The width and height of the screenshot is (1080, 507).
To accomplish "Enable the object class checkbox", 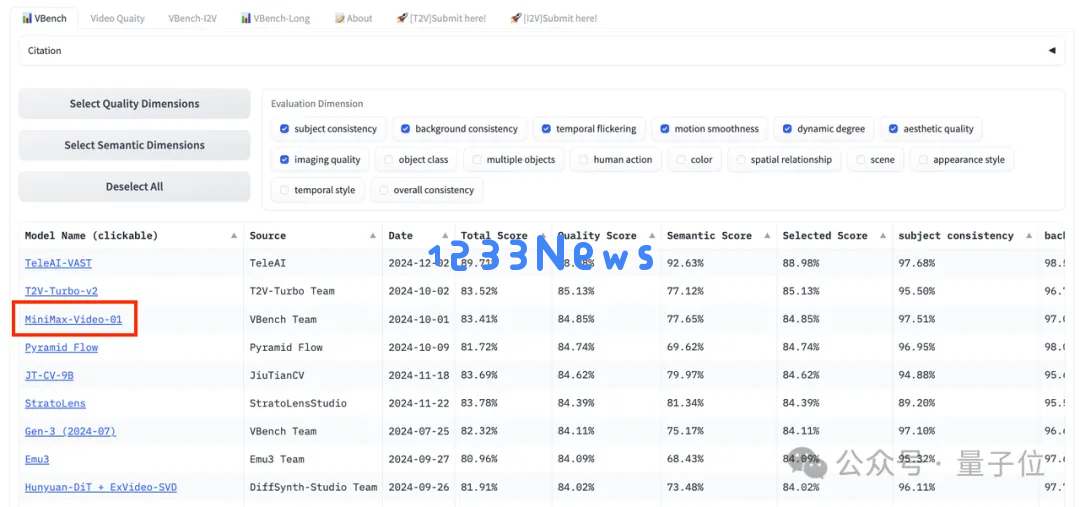I will (388, 160).
